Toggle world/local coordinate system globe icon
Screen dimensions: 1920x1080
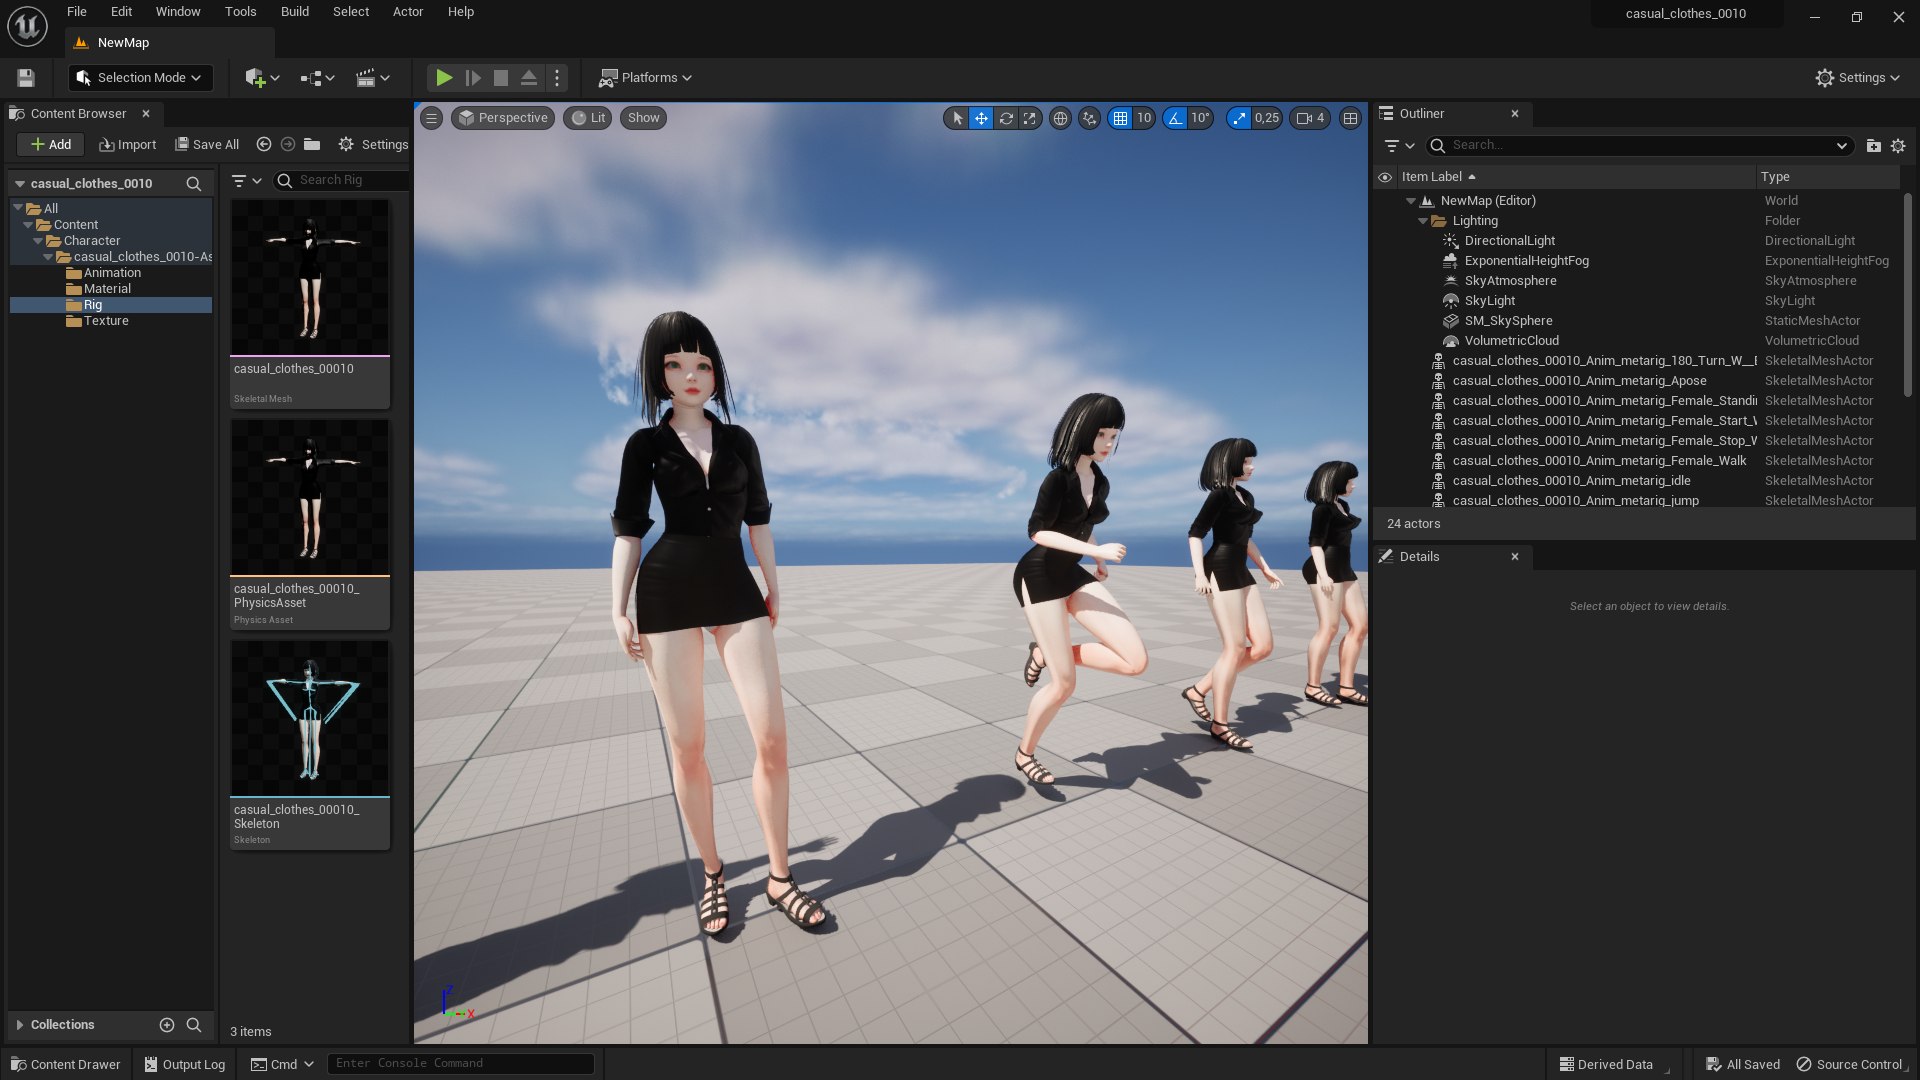(1060, 118)
